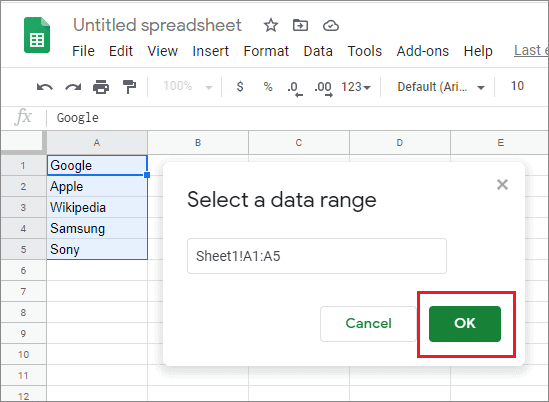Select row 11 header
The height and width of the screenshot is (402, 549).
click(23, 375)
